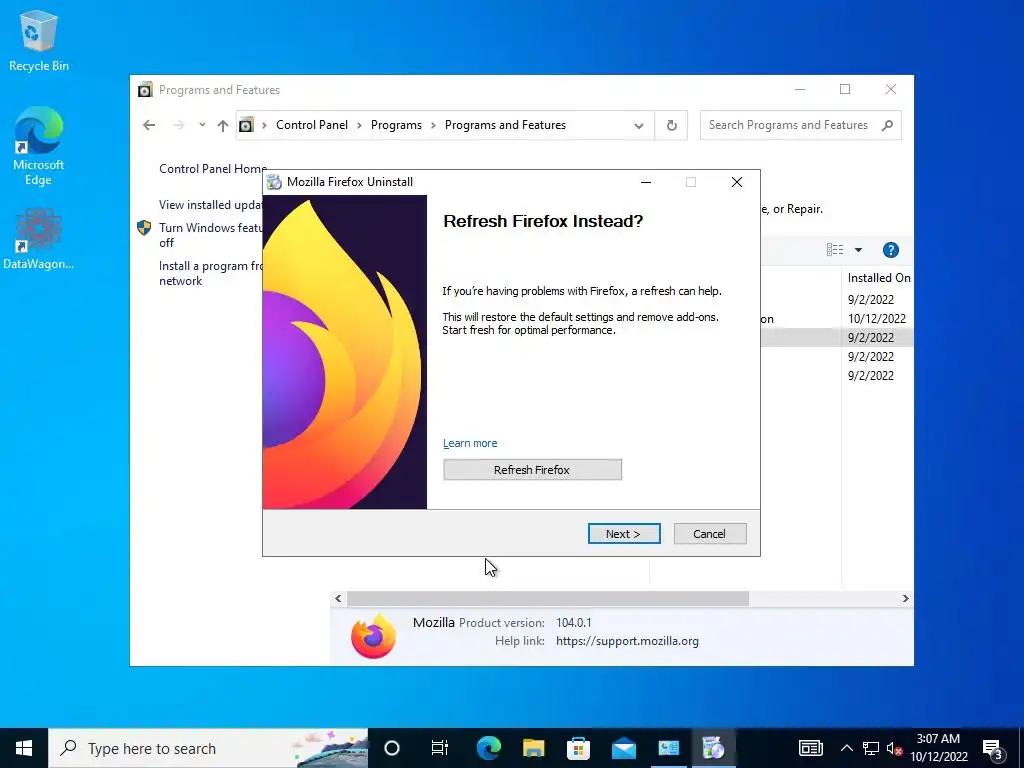Viewport: 1024px width, 768px height.
Task: Click the shield icon beside Turn Windows features
Action: pyautogui.click(x=144, y=227)
